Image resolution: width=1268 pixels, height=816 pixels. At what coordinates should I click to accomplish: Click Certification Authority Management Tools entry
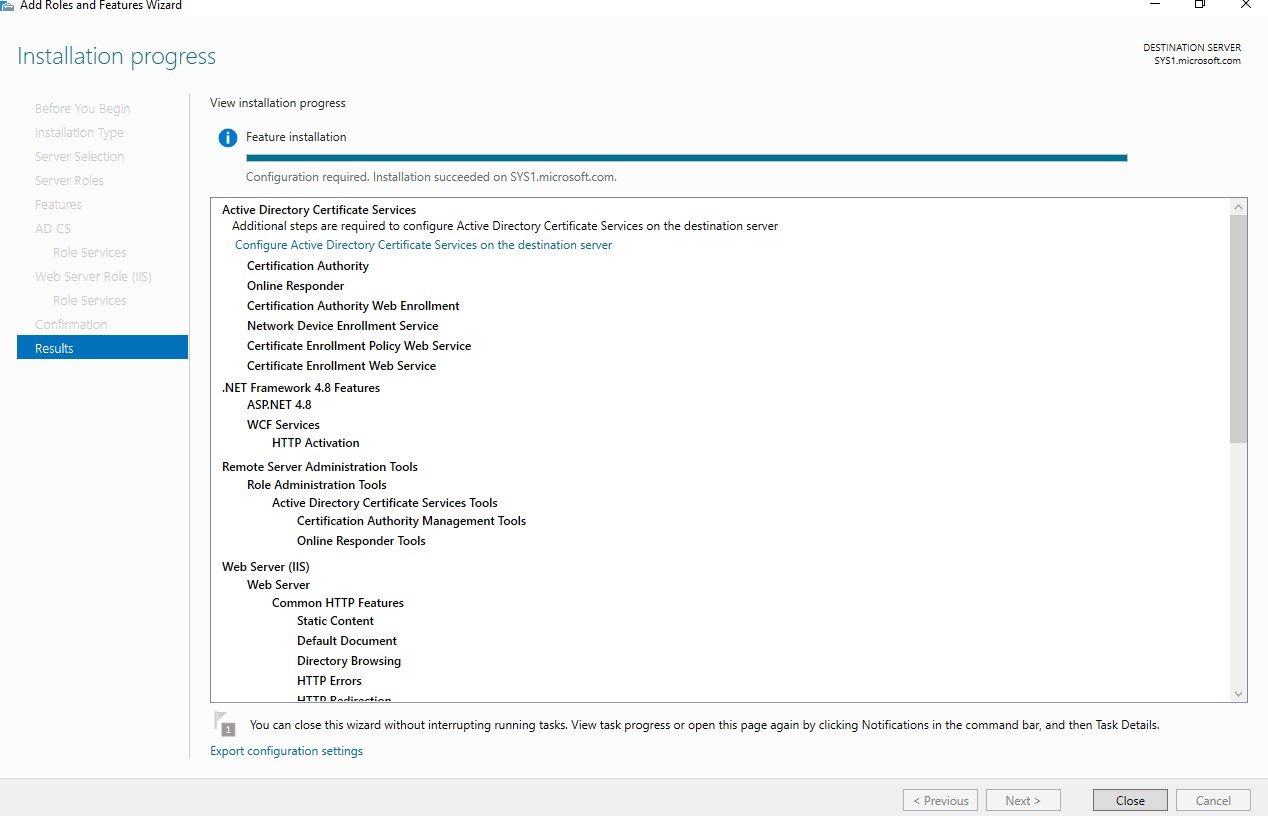[x=411, y=521]
